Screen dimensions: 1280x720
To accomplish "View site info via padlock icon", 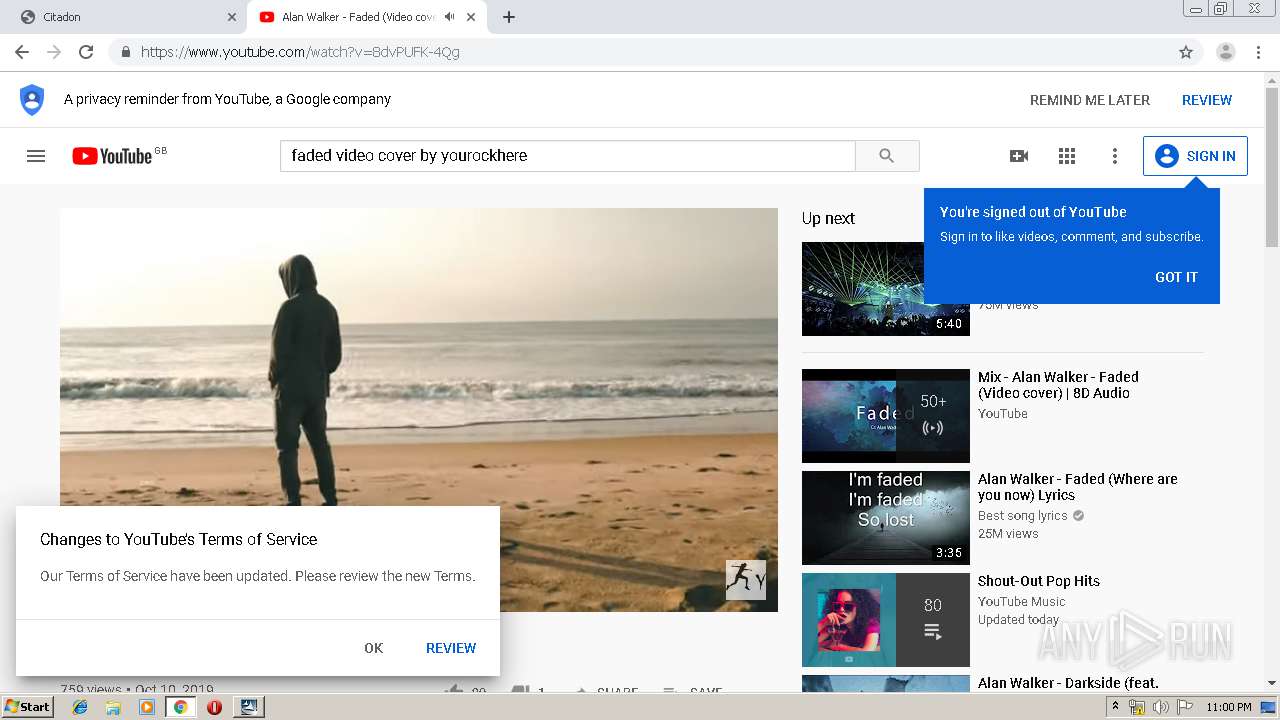I will [126, 52].
